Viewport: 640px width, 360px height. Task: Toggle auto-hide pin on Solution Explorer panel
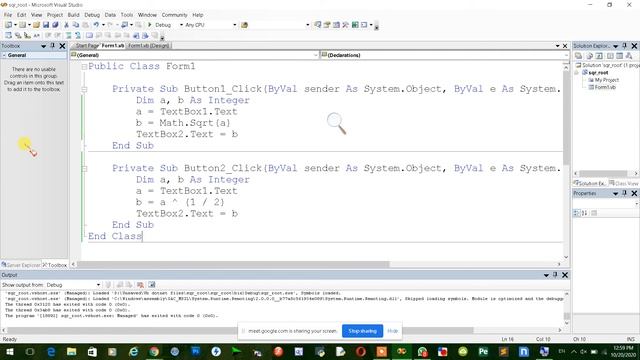[x=624, y=46]
